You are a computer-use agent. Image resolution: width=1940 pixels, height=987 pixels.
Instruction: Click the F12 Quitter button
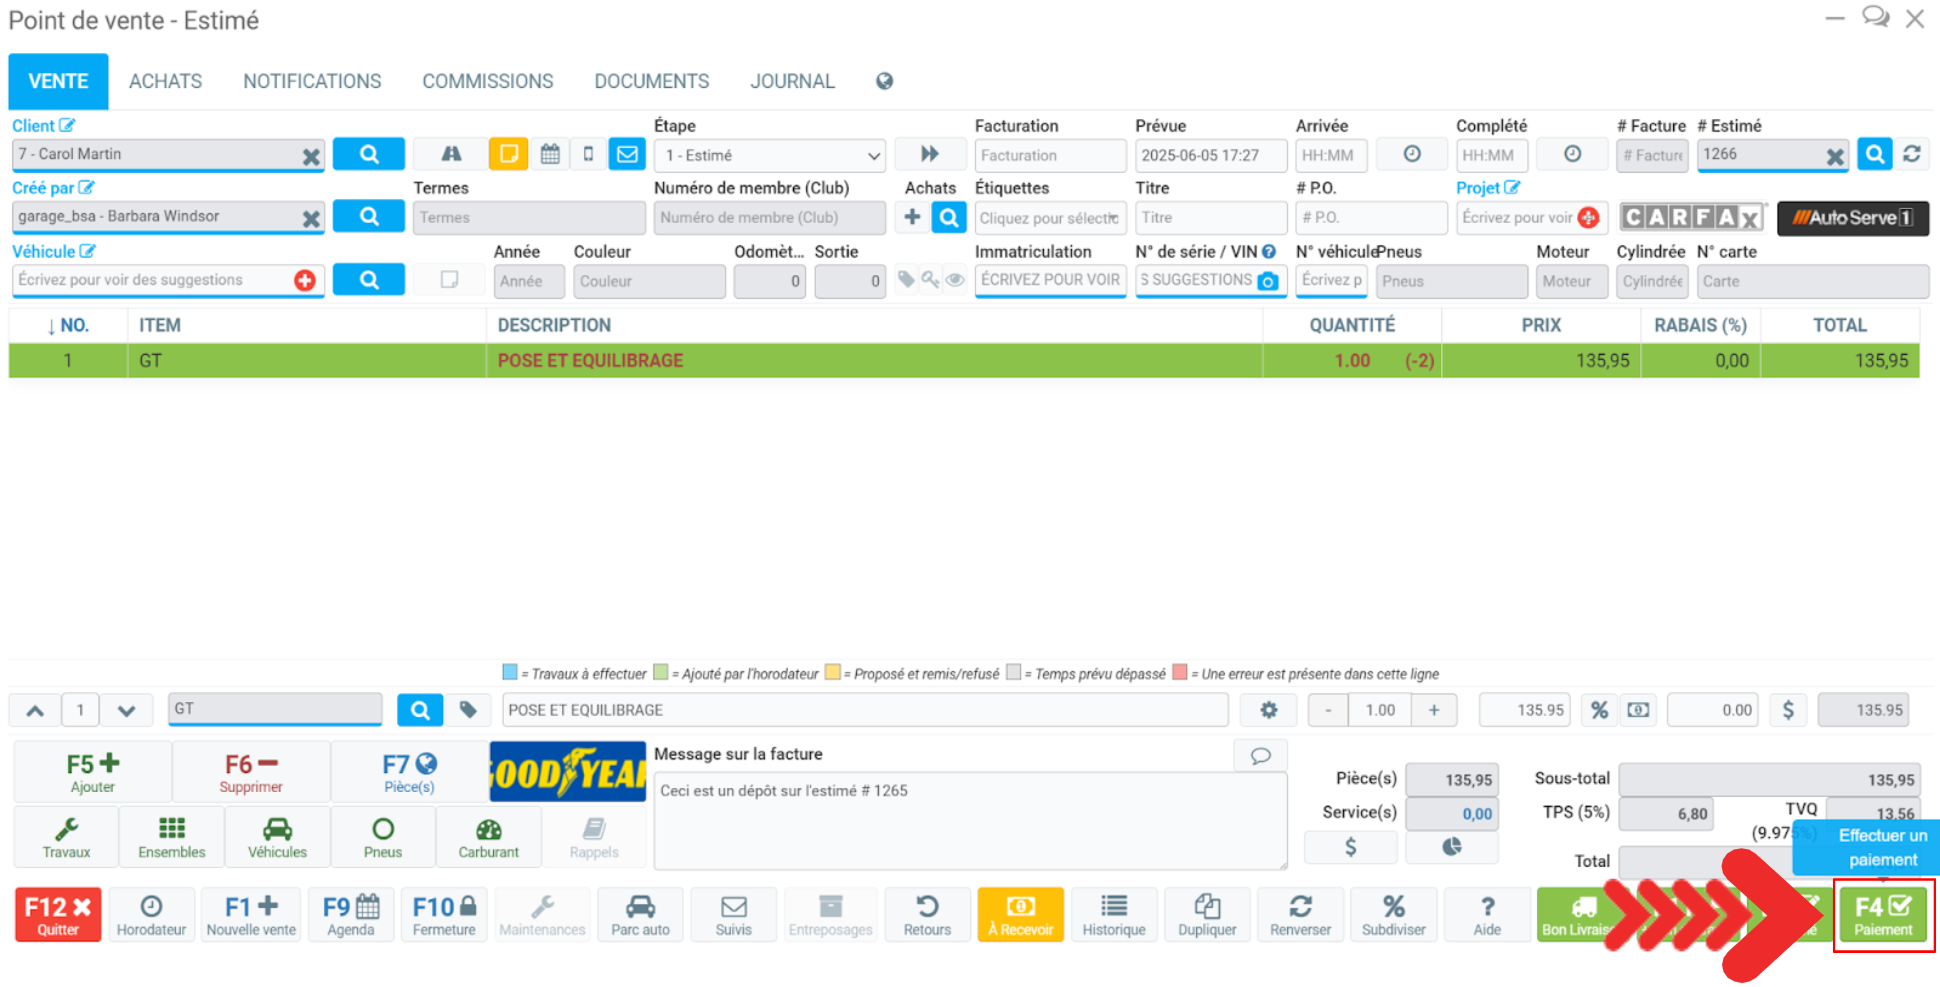pyautogui.click(x=58, y=915)
